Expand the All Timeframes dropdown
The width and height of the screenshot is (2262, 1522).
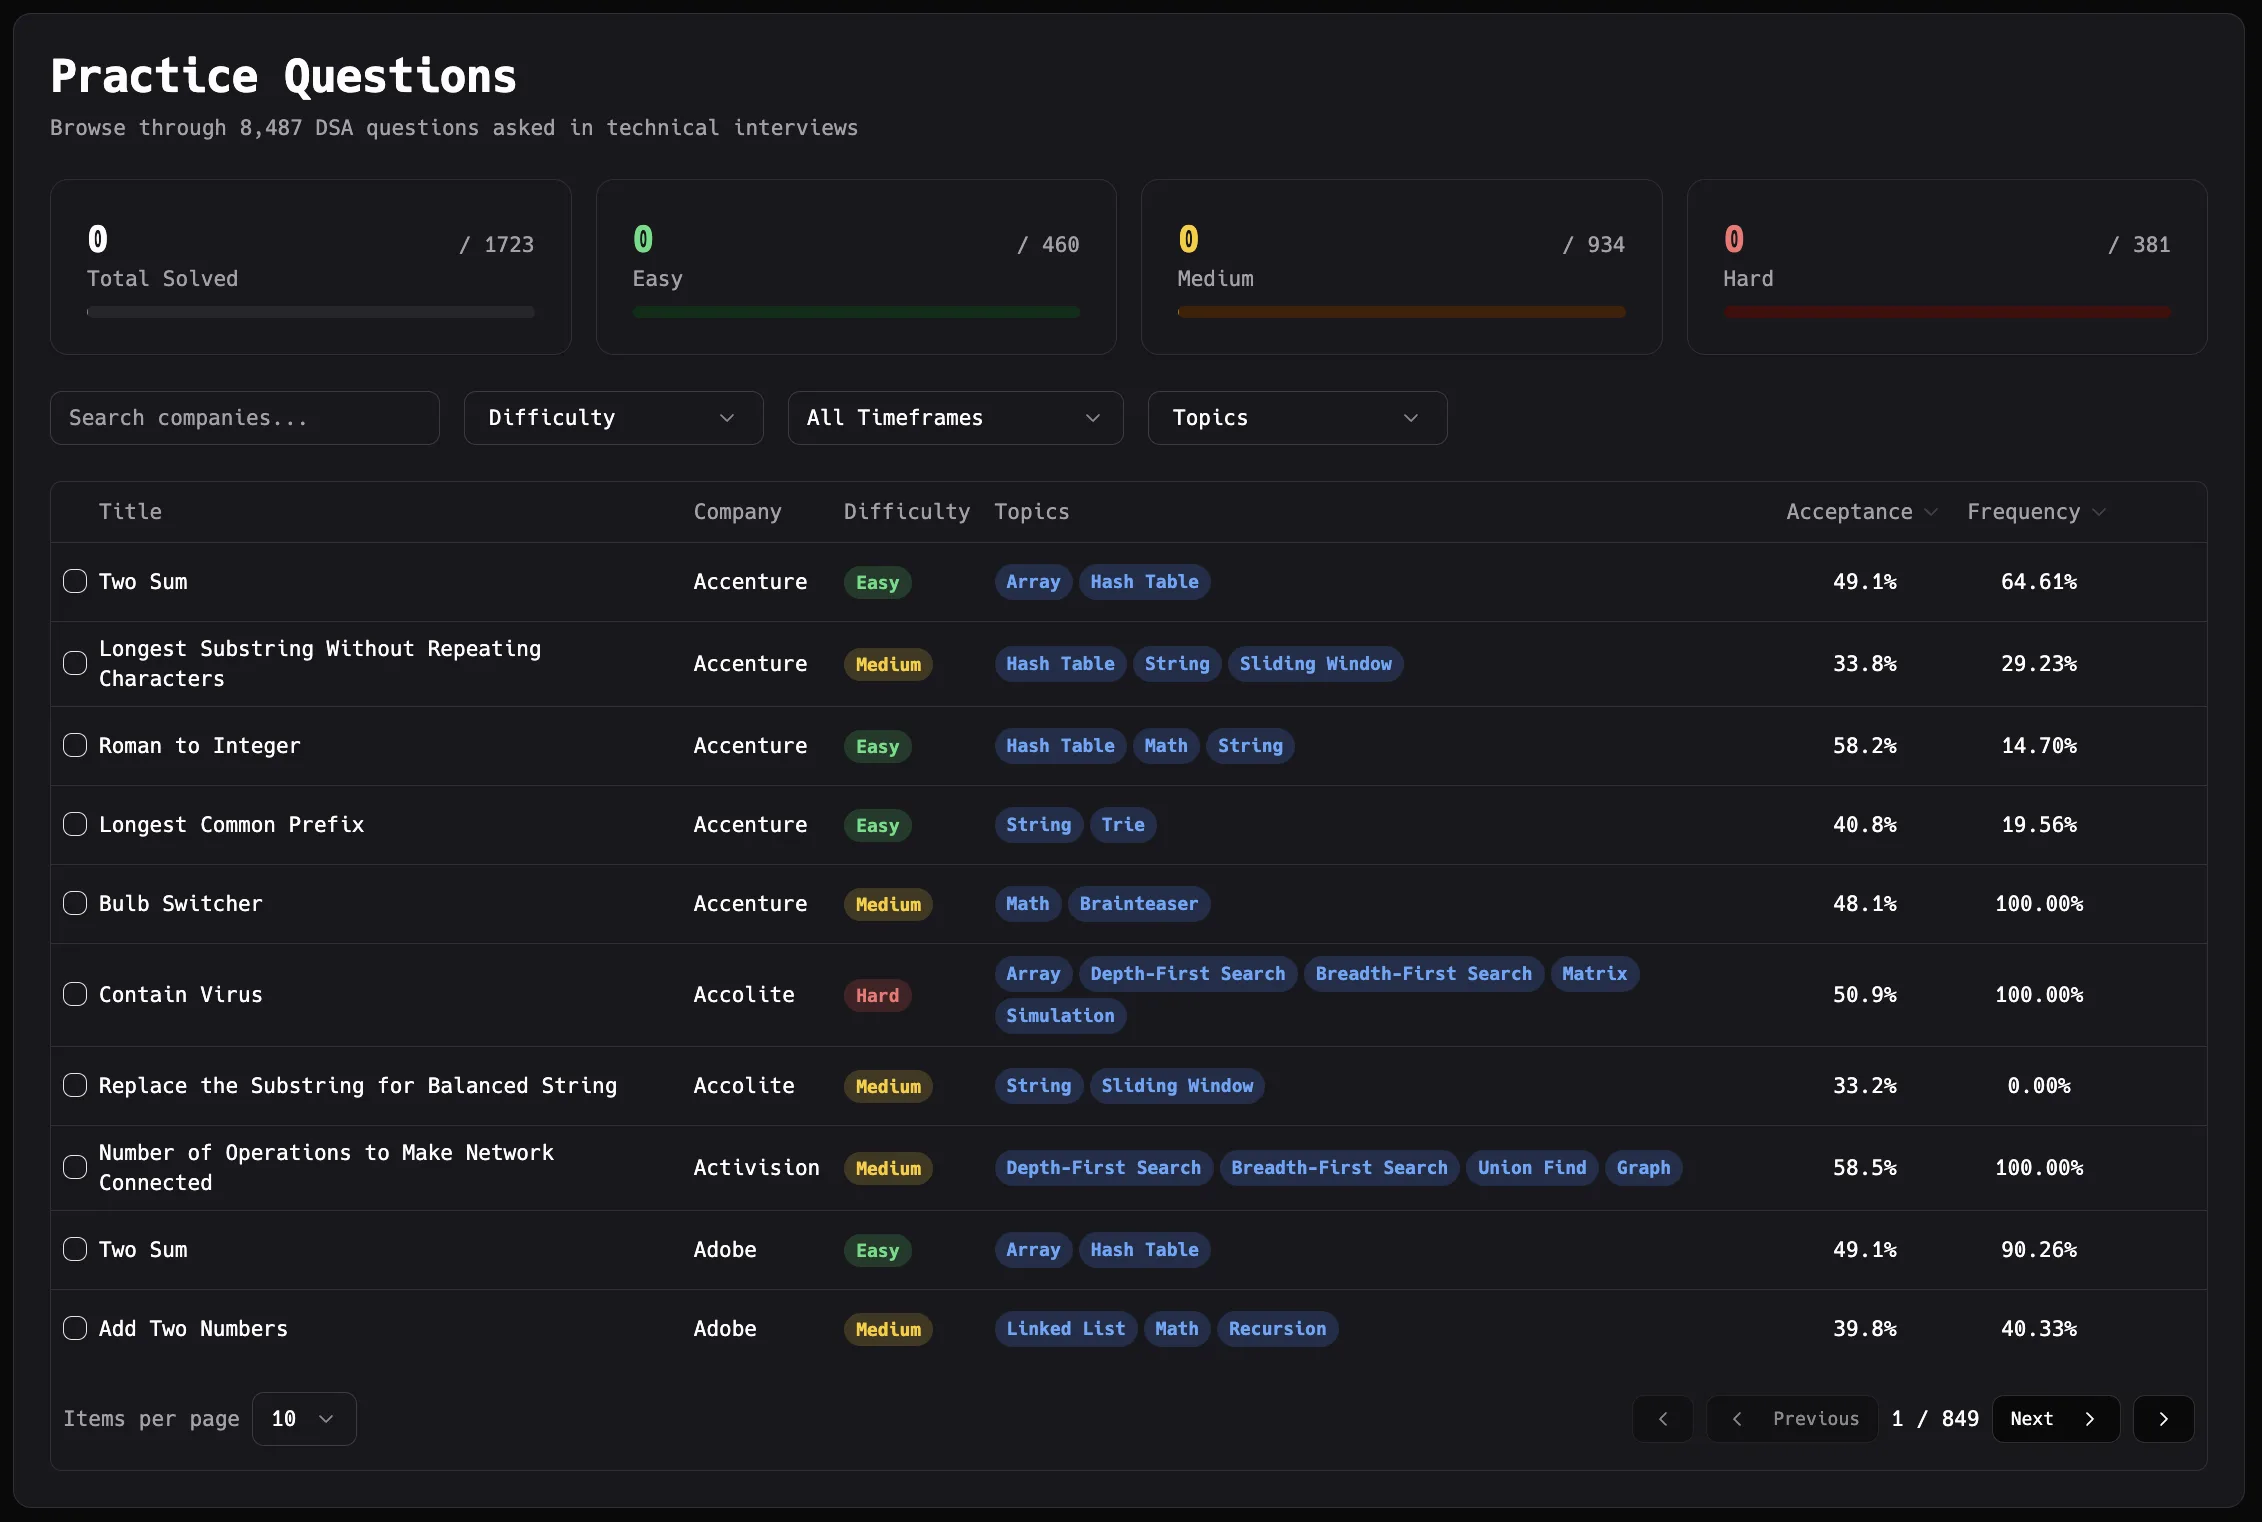pyautogui.click(x=954, y=418)
